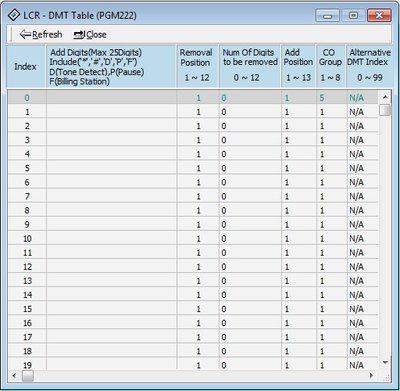400x391 pixels.
Task: Click the CO Group column header
Action: (x=331, y=66)
